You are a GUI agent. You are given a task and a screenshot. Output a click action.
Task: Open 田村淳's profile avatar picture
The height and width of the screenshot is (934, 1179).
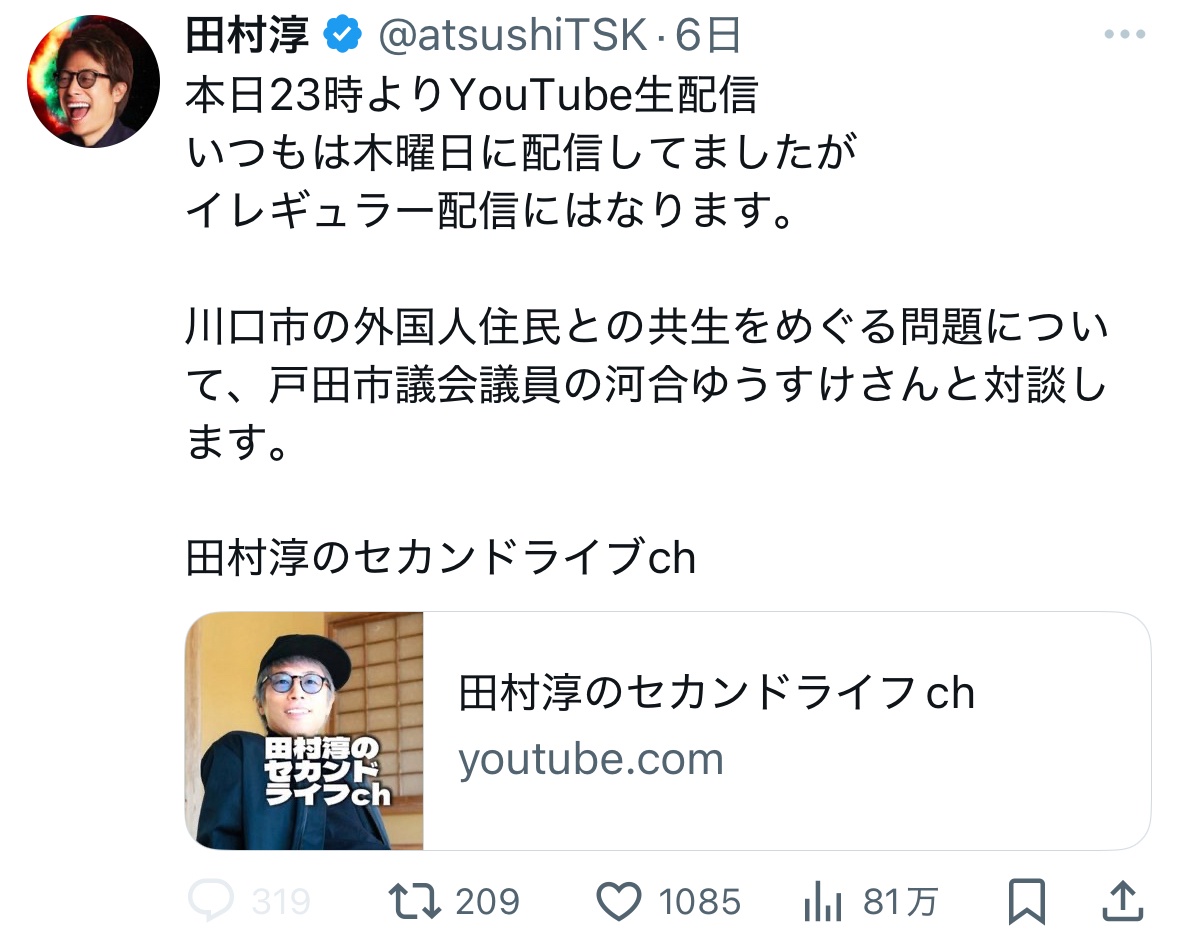[x=93, y=82]
